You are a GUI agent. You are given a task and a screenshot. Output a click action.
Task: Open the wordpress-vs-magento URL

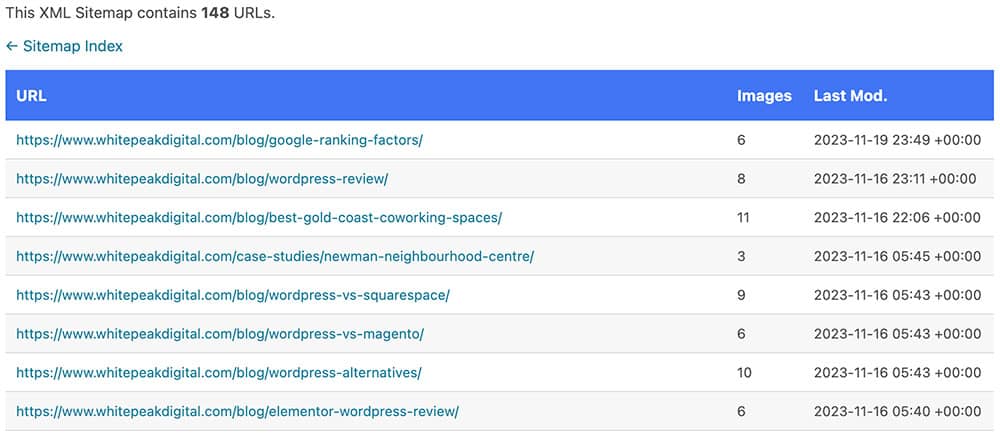[x=220, y=334]
